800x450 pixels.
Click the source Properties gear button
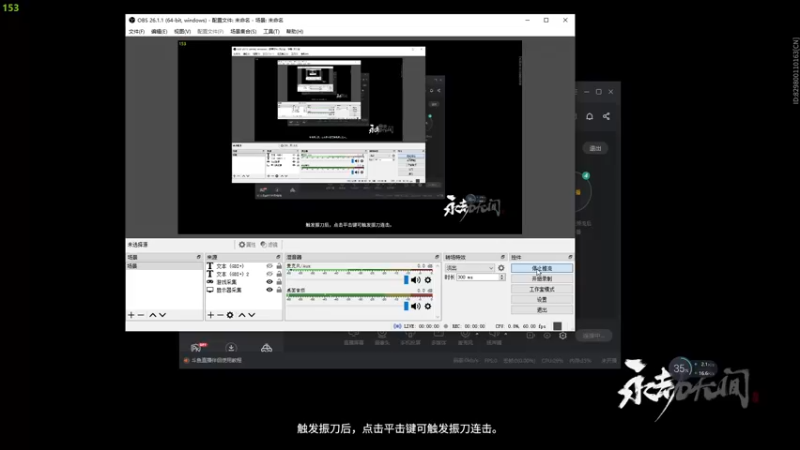247,245
